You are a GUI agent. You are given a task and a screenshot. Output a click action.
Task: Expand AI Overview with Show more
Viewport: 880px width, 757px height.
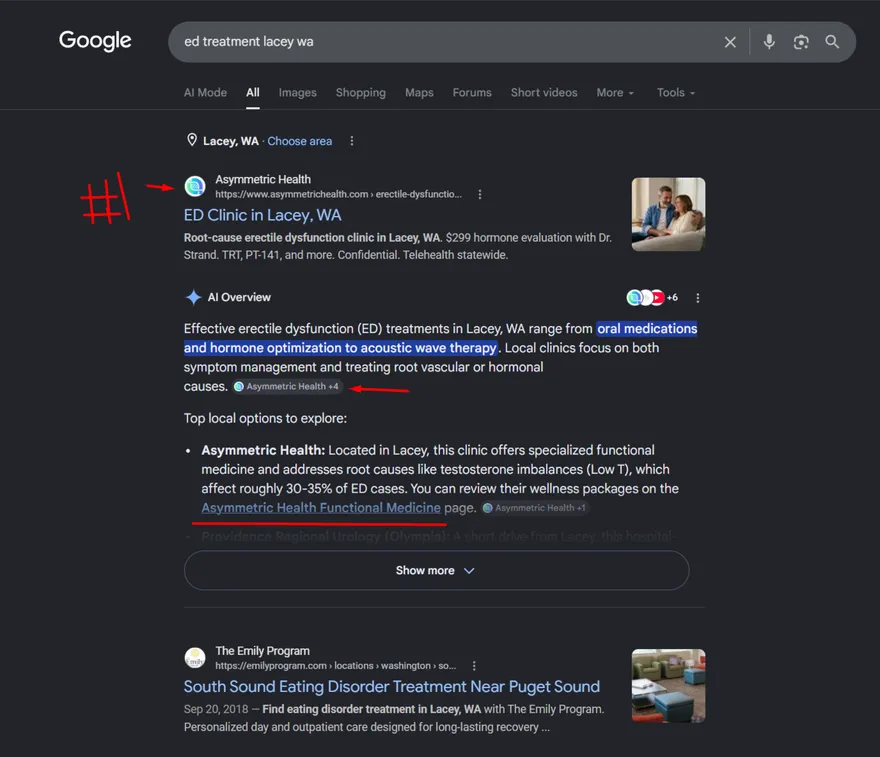pos(436,570)
